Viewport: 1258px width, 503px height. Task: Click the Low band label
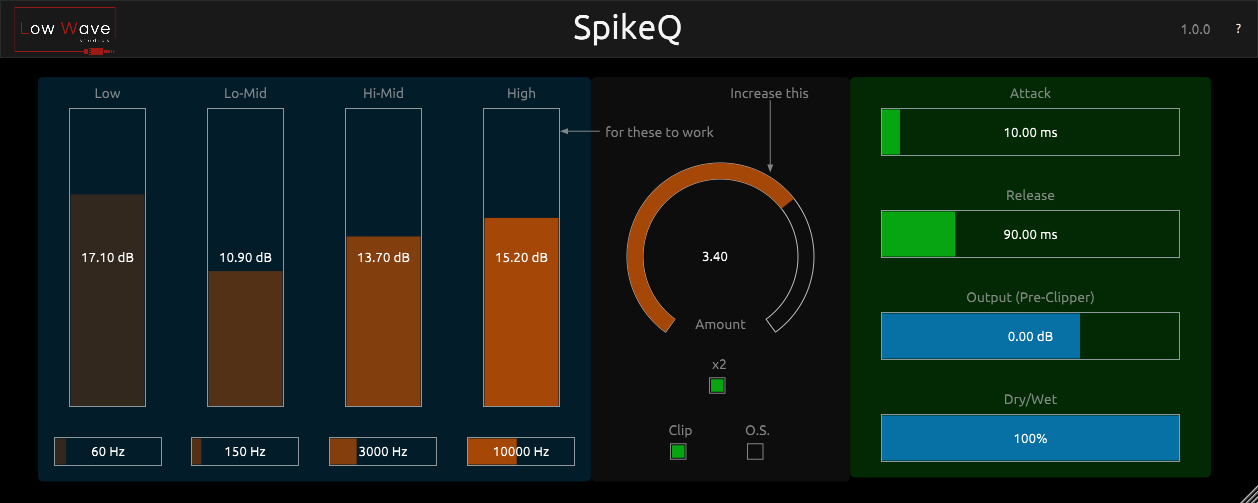click(107, 93)
